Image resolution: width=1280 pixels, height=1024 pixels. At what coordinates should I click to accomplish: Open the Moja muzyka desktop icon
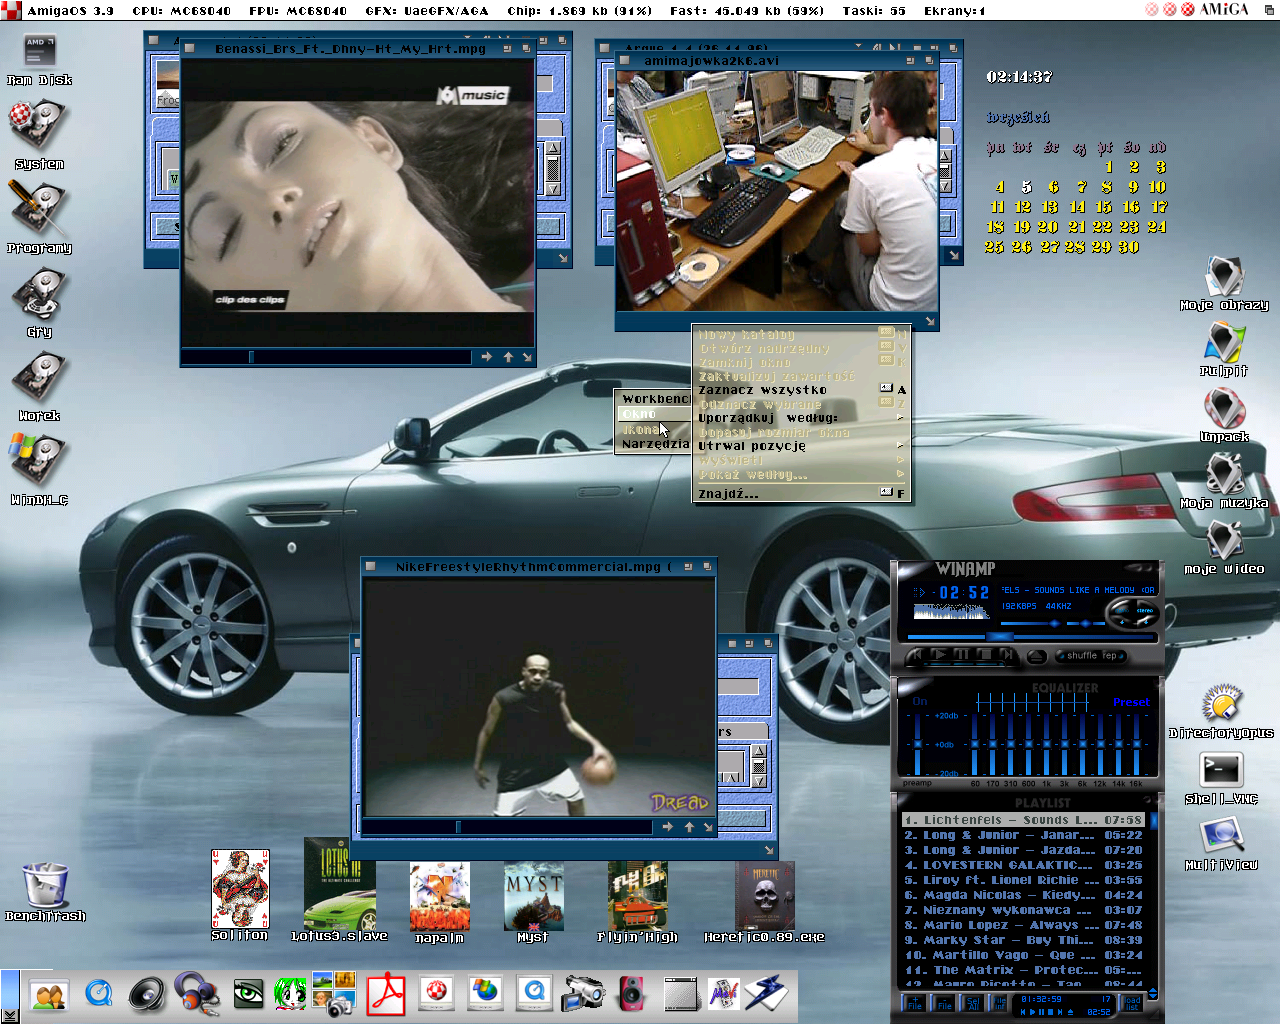(x=1224, y=482)
